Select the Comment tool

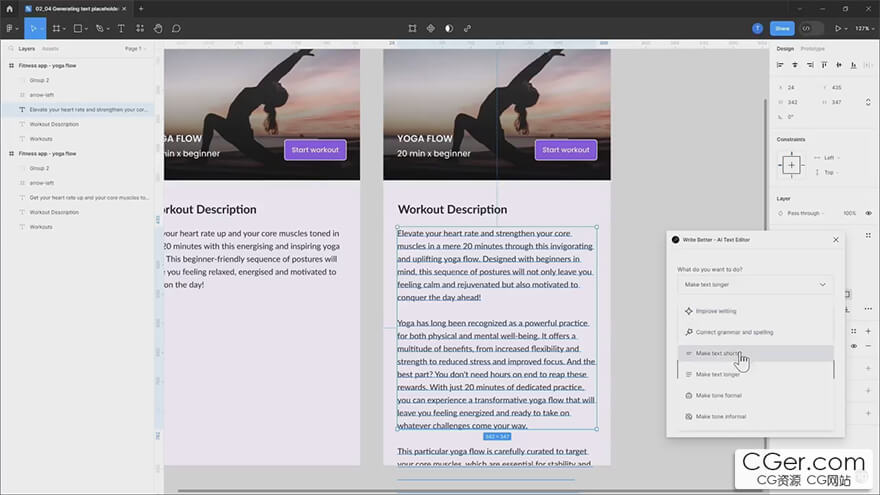176,28
